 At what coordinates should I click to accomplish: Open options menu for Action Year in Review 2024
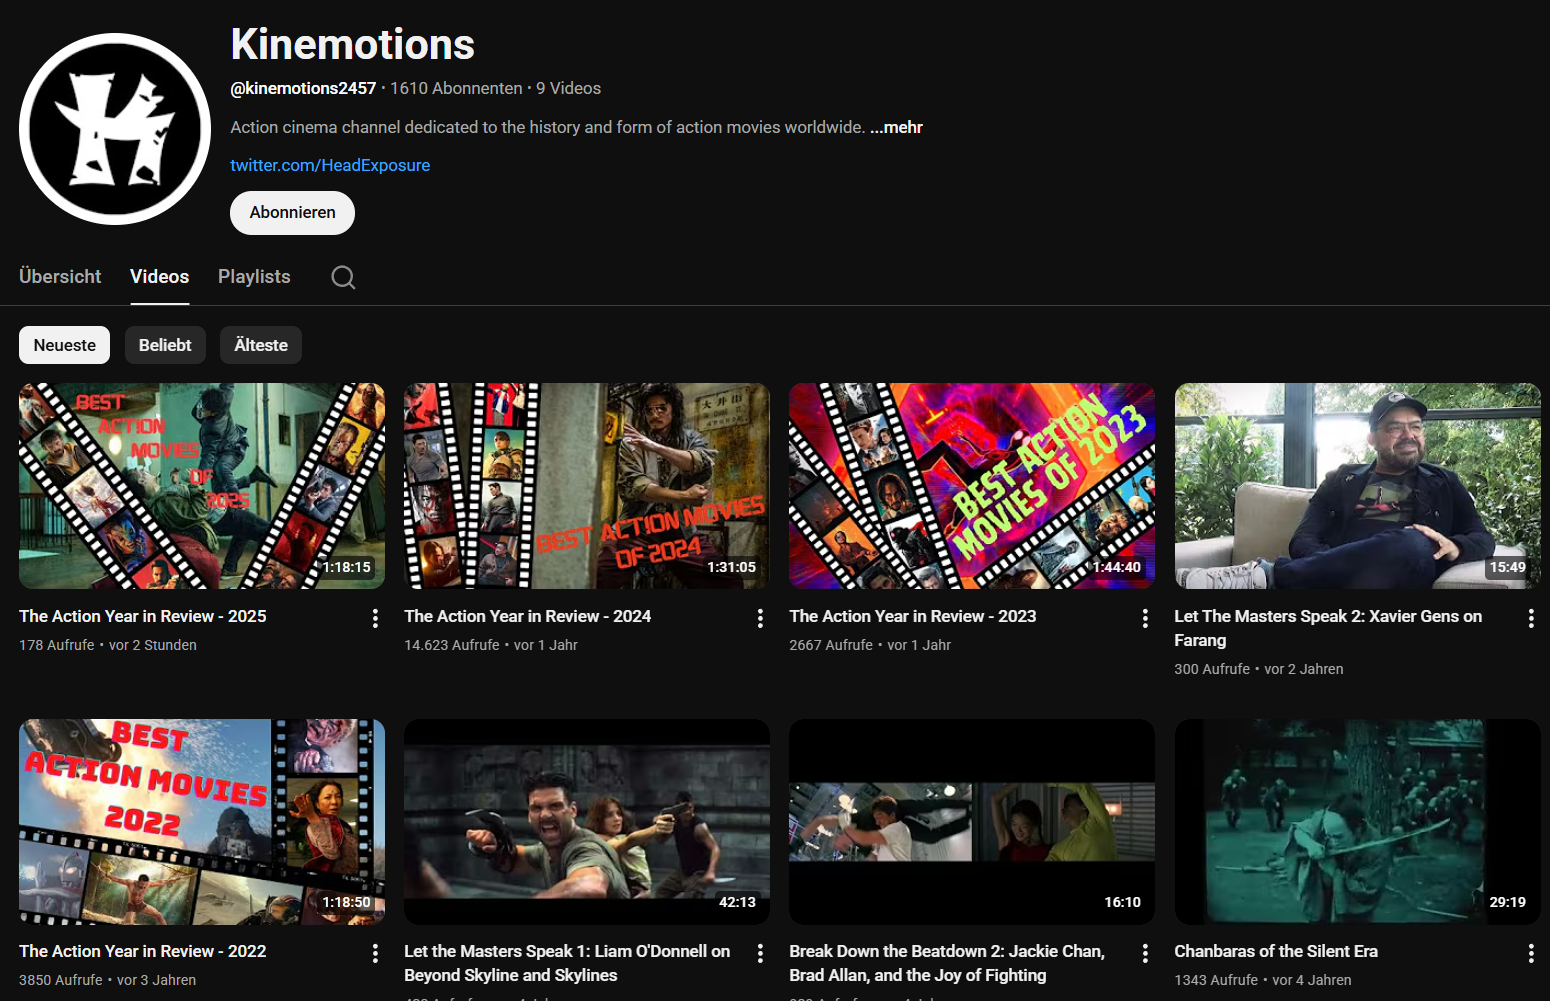[760, 618]
